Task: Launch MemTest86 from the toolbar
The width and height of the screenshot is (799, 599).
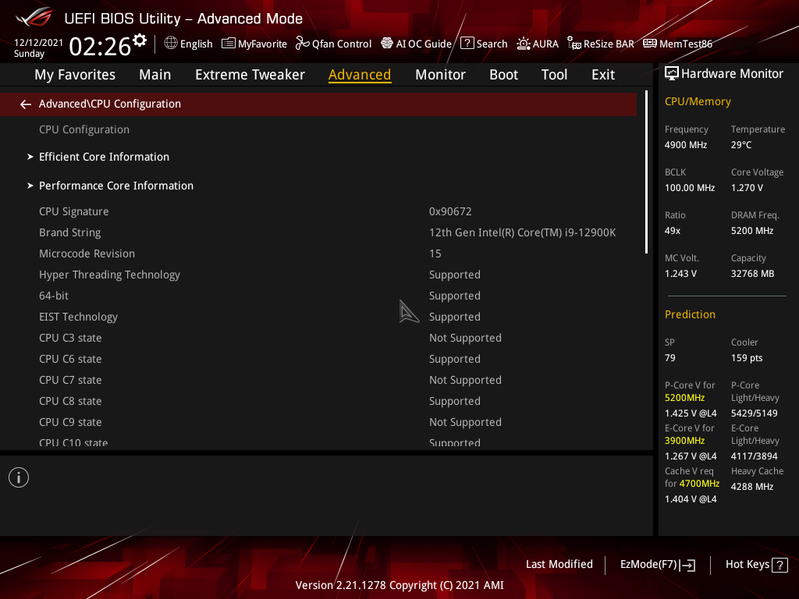Action: pyautogui.click(x=677, y=44)
